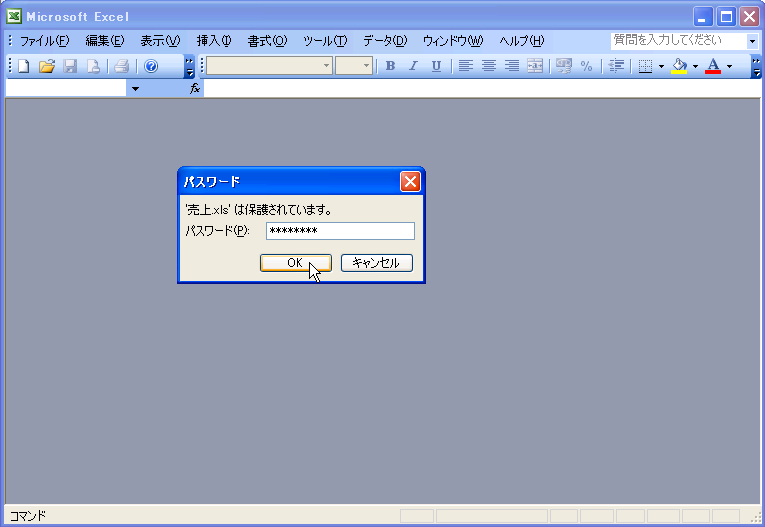Viewport: 765px width, 527px height.
Task: Open the 書式(O) menu
Action: tap(267, 41)
